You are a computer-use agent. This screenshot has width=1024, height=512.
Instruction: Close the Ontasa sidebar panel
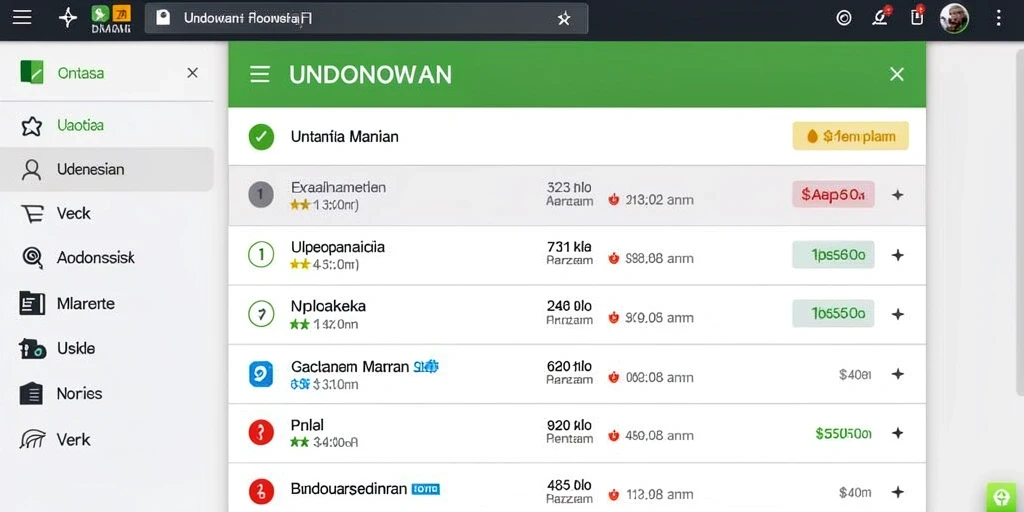pos(192,72)
